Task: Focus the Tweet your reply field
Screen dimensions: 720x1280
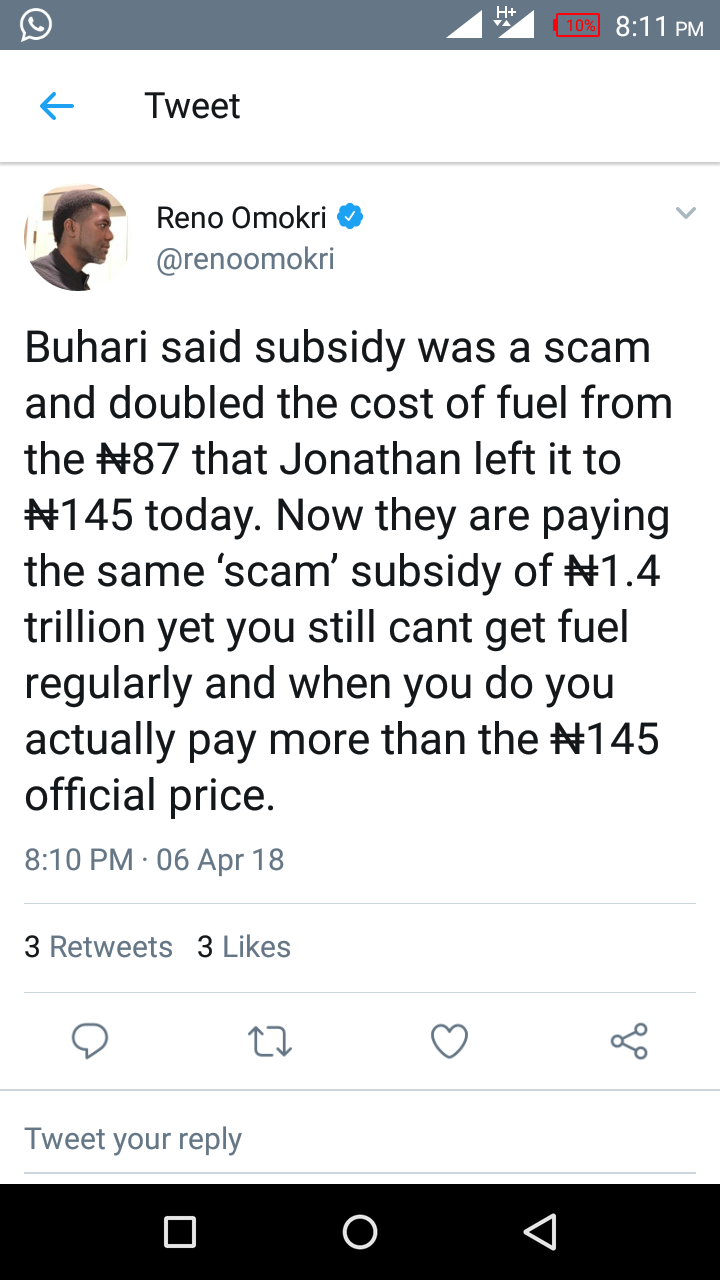Action: point(360,1139)
